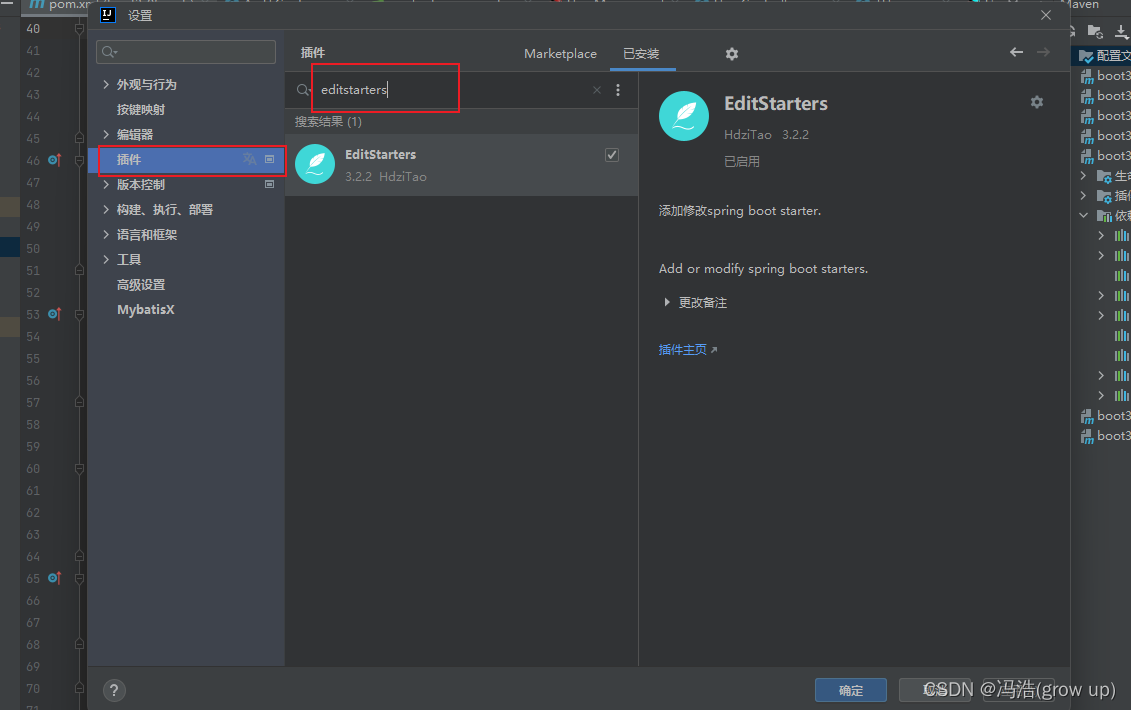The width and height of the screenshot is (1131, 710).
Task: Open plugin management gear menu beside tabs
Action: [731, 54]
